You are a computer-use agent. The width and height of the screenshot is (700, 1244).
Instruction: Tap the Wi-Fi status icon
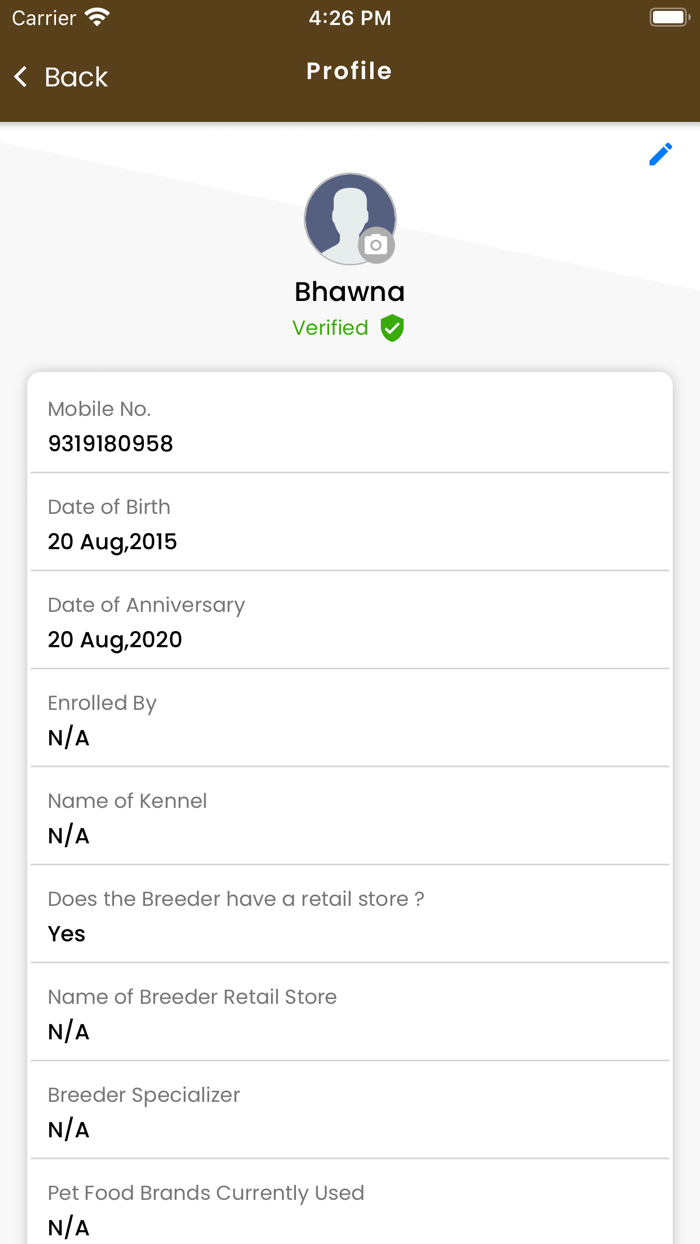pos(97,18)
